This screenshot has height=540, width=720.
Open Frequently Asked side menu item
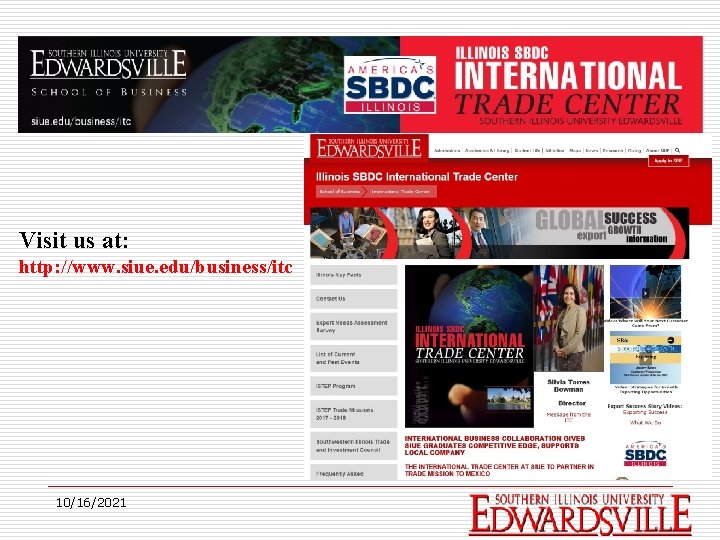354,472
